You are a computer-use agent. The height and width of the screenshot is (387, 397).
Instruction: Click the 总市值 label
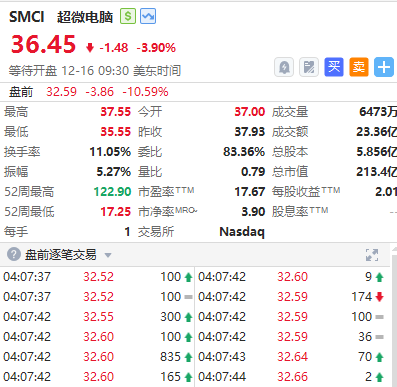pyautogui.click(x=290, y=172)
